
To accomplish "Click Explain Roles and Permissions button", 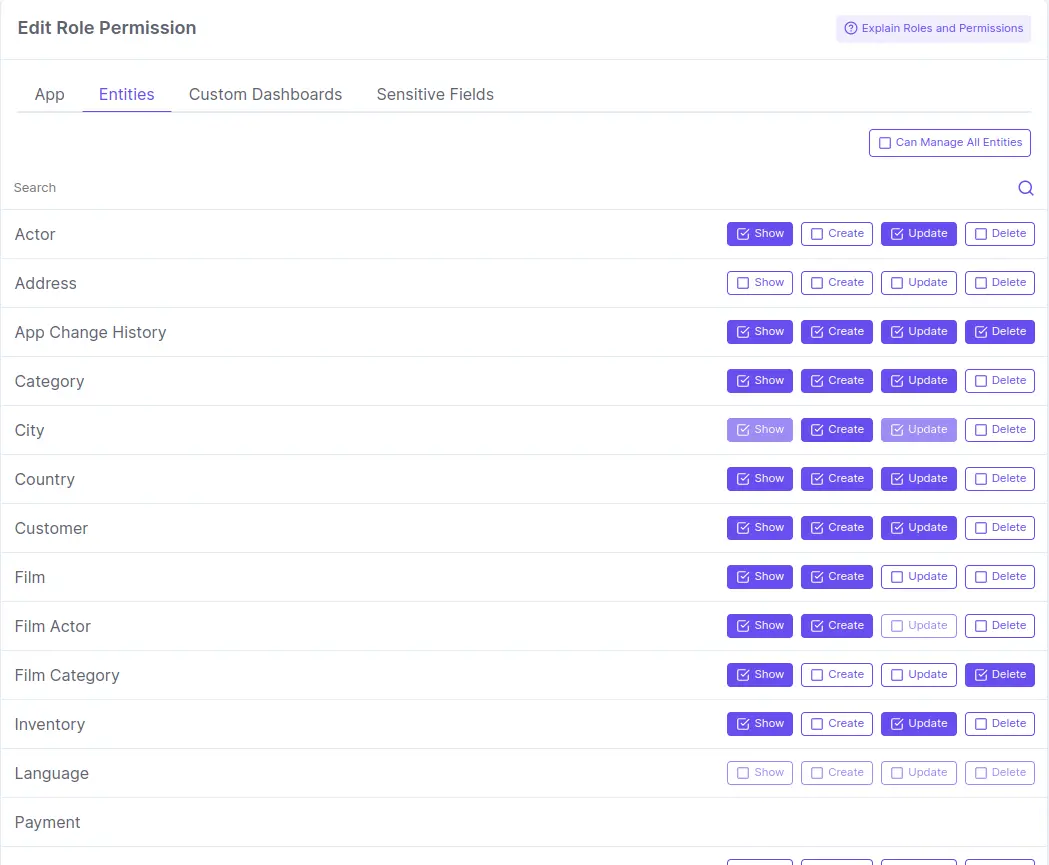I will click(x=933, y=29).
